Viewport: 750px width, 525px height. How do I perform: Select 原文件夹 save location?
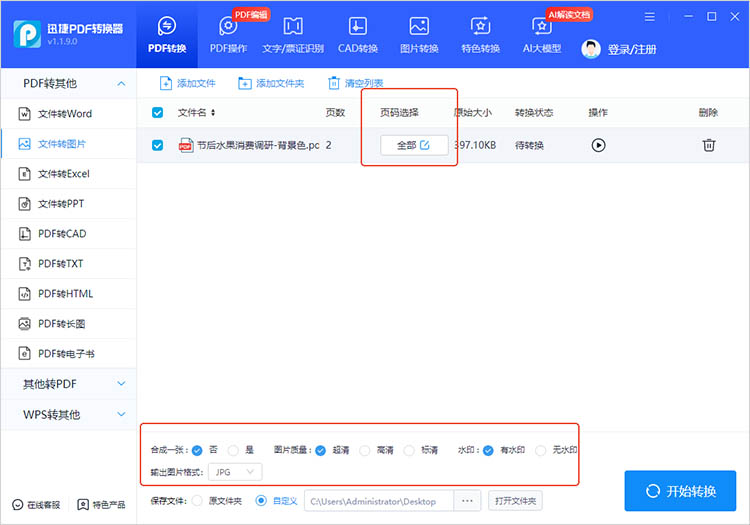point(197,501)
